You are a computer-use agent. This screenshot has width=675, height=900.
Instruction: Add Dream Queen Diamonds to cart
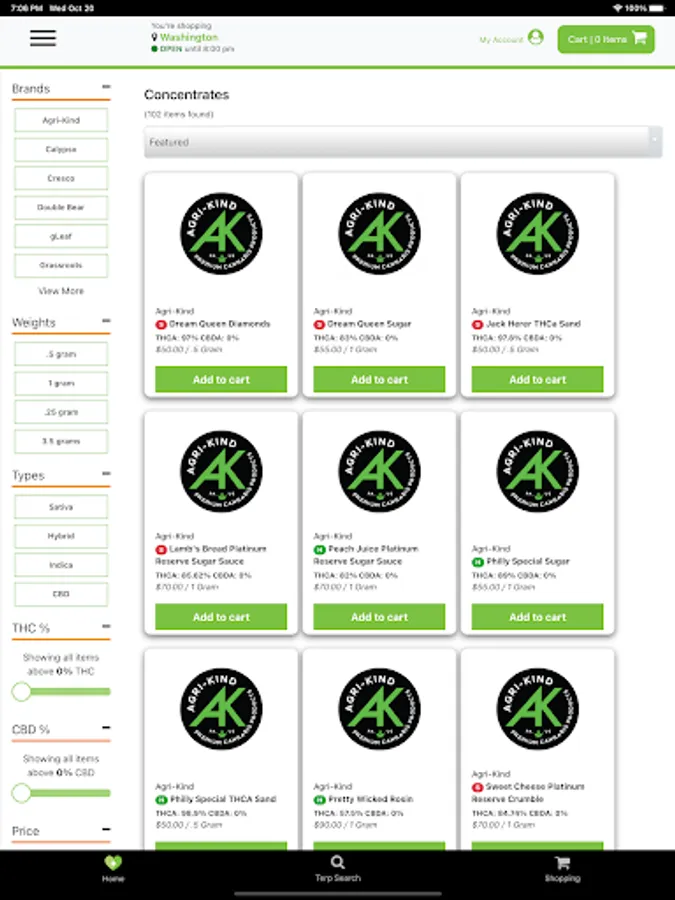tap(221, 379)
